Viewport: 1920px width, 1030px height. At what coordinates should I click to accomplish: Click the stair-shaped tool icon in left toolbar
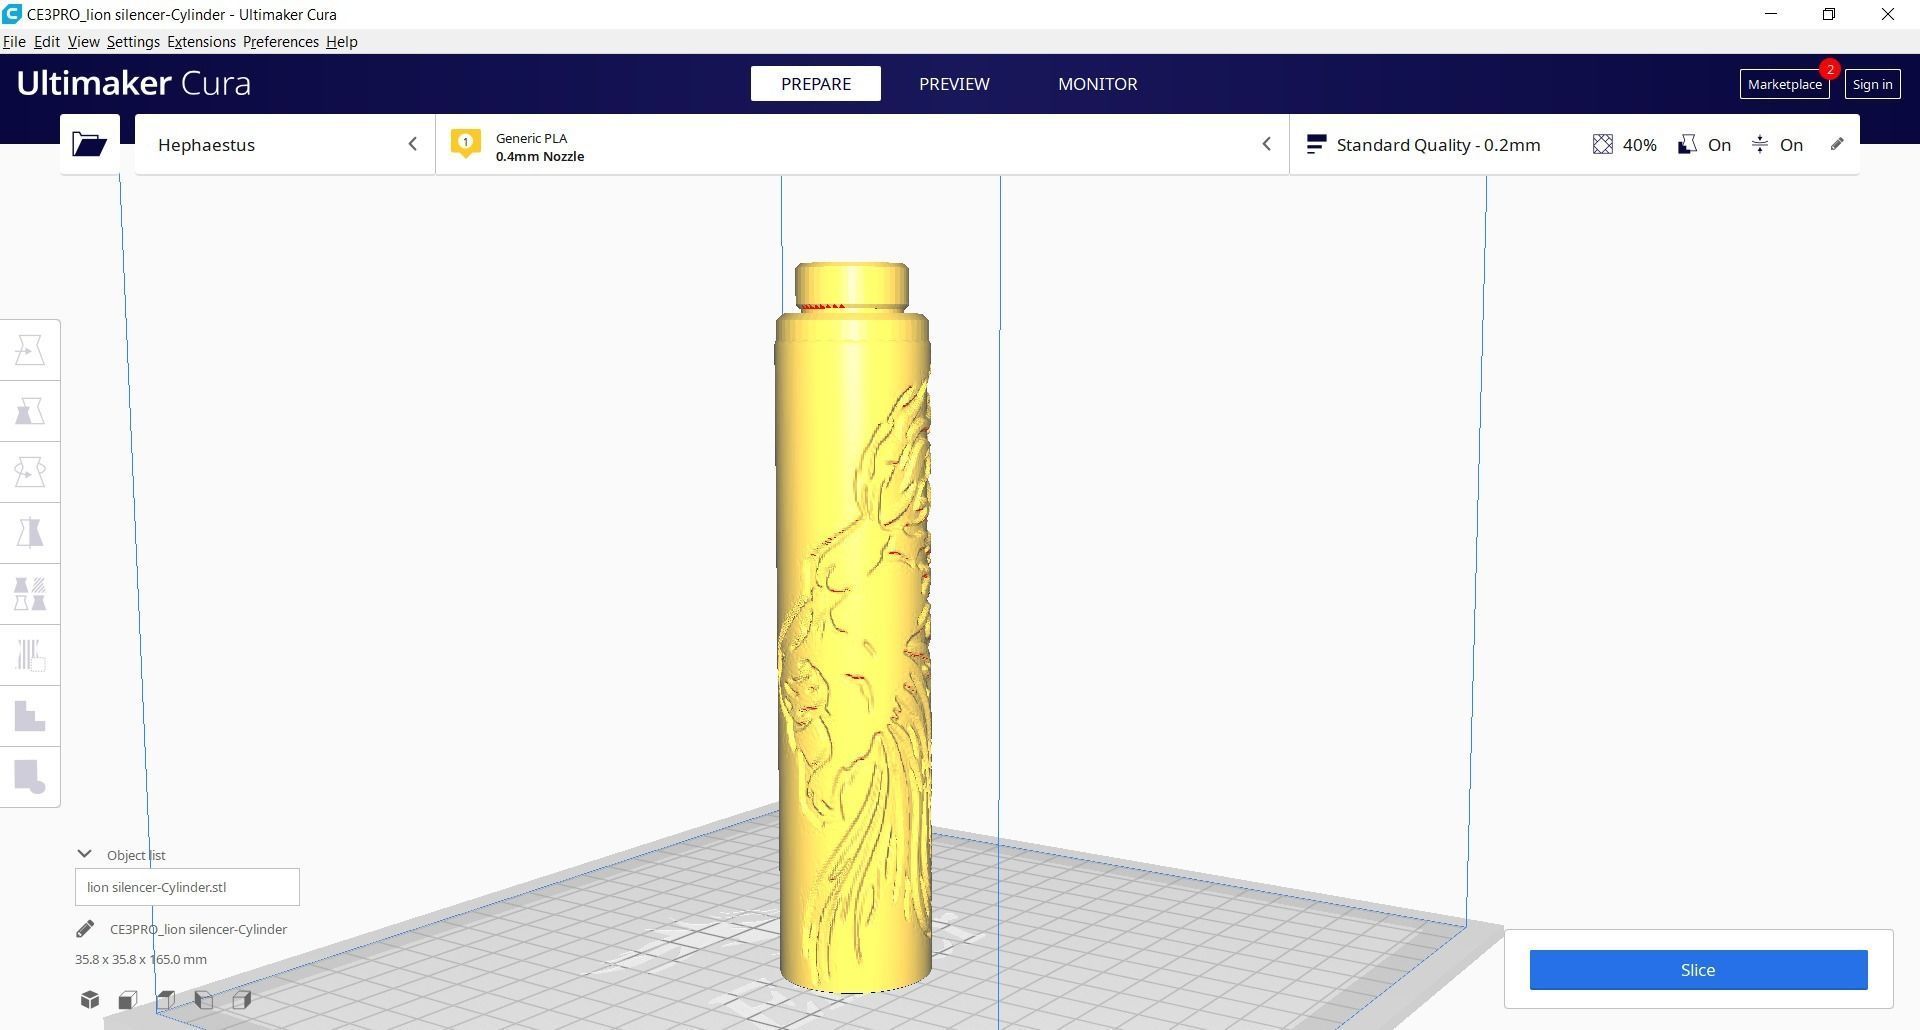pyautogui.click(x=30, y=716)
